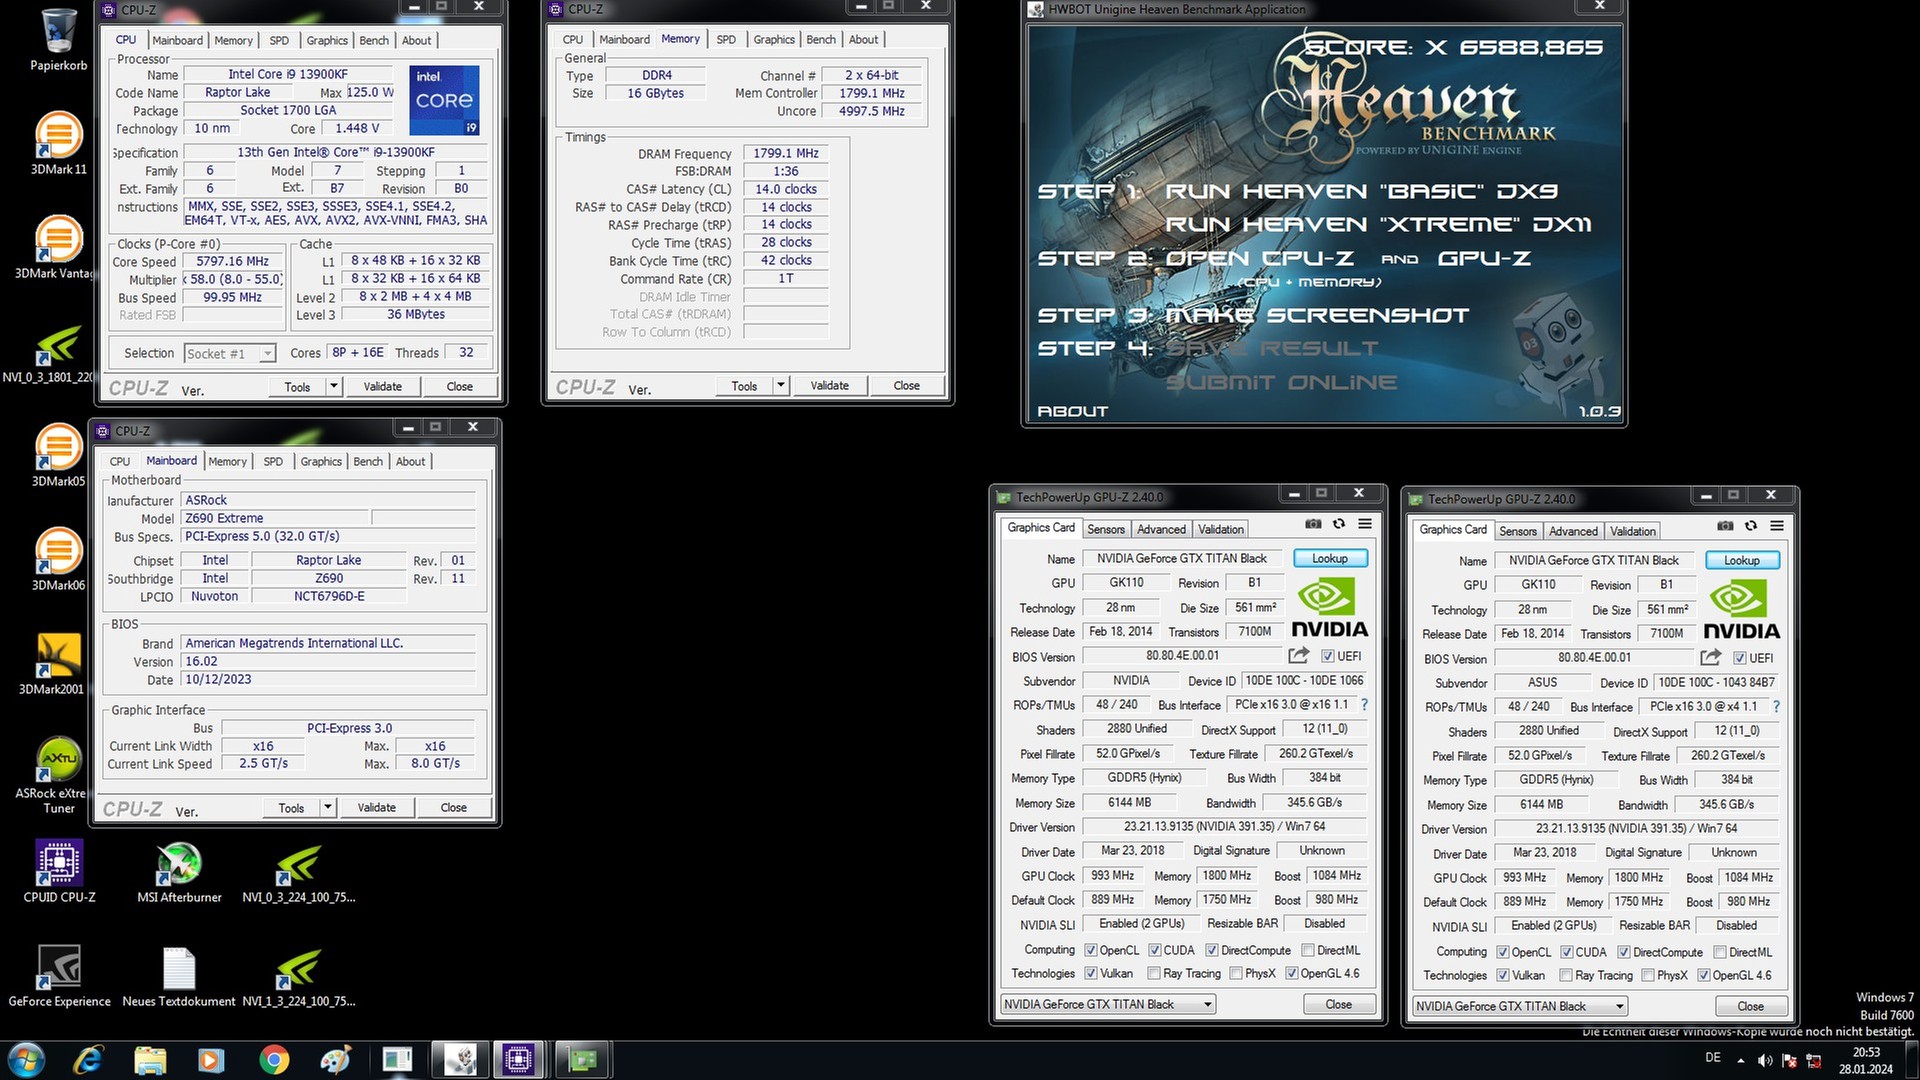Switch to Sensors tab in left GPU-Z
The width and height of the screenshot is (1920, 1080).
point(1106,530)
